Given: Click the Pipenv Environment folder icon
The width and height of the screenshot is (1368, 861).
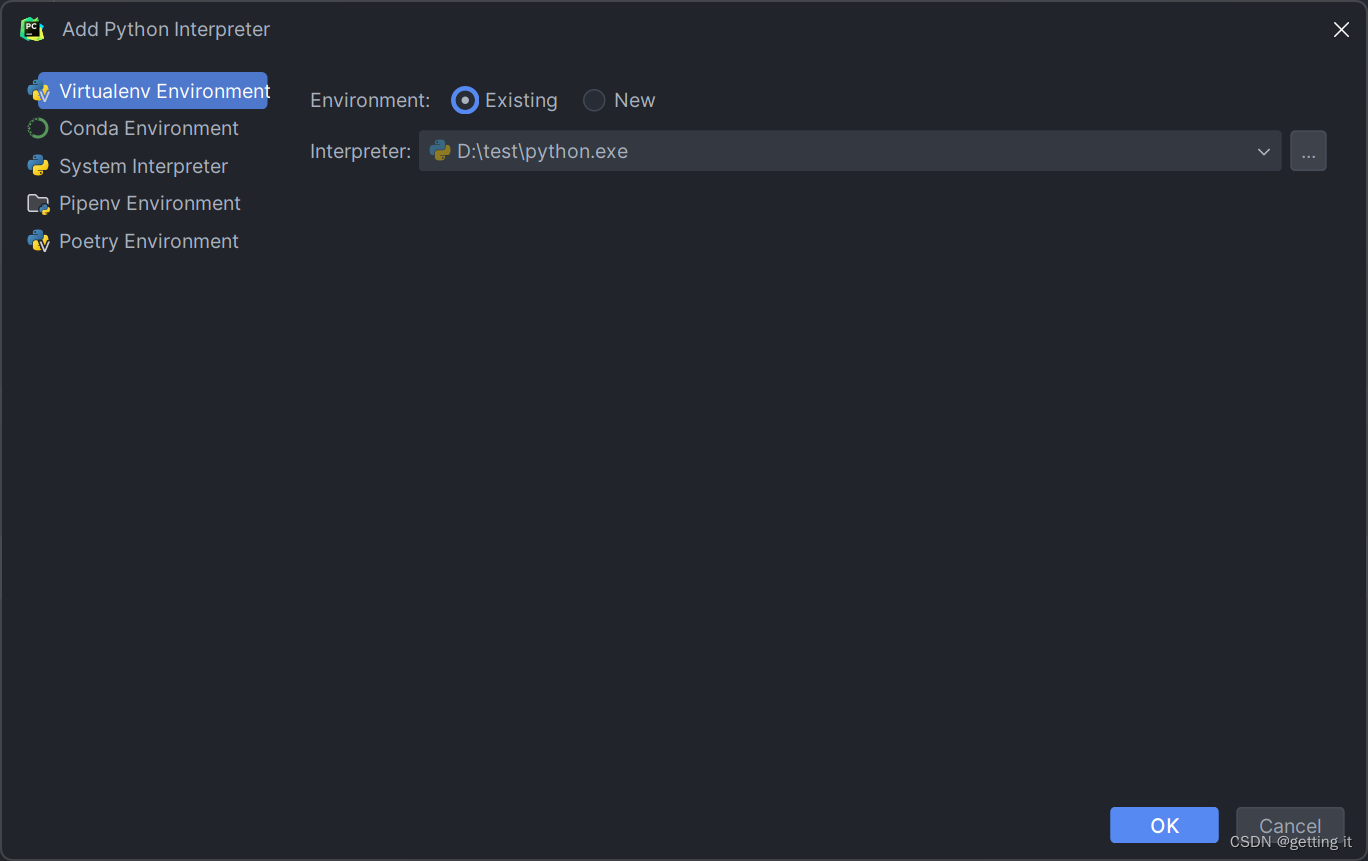Looking at the screenshot, I should point(38,204).
